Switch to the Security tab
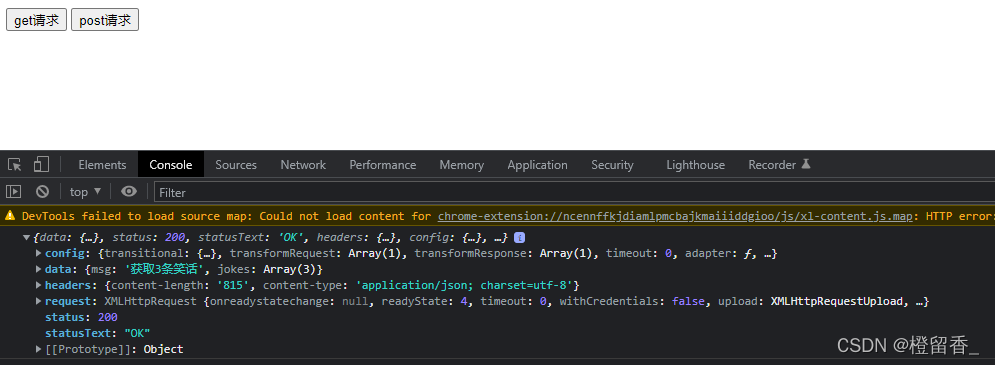This screenshot has width=995, height=365. [612, 165]
